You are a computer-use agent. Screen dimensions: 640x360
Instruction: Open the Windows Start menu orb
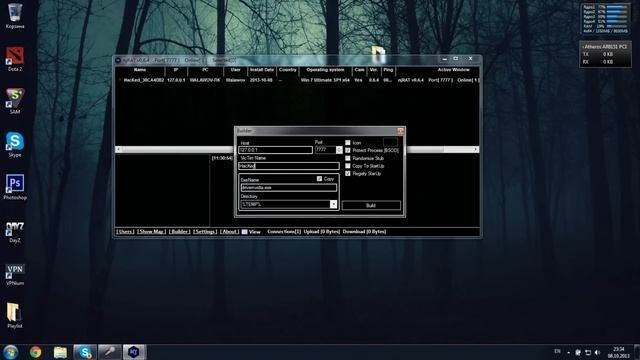(x=10, y=352)
